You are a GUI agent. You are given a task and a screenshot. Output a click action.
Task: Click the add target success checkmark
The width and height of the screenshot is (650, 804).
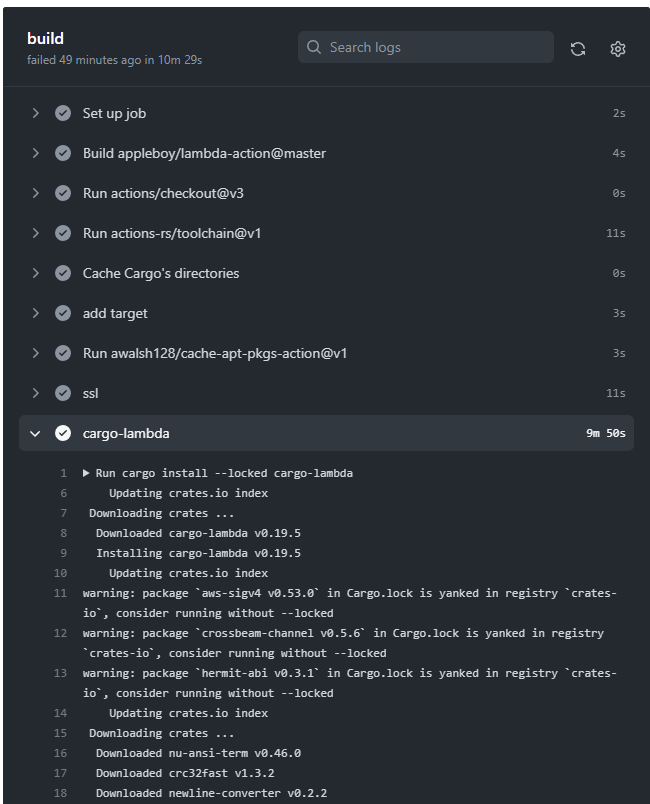pos(63,313)
